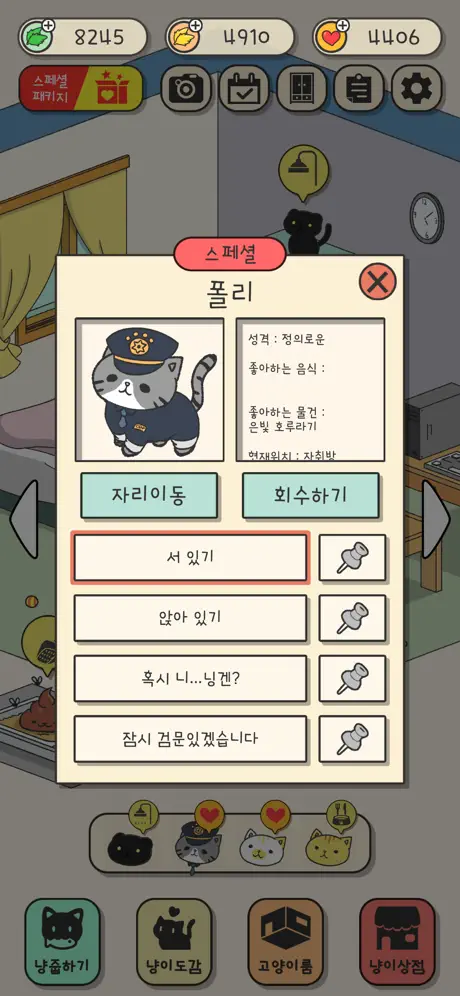Close the 폴리 cat info popup
Image resolution: width=460 pixels, height=996 pixels.
click(377, 281)
